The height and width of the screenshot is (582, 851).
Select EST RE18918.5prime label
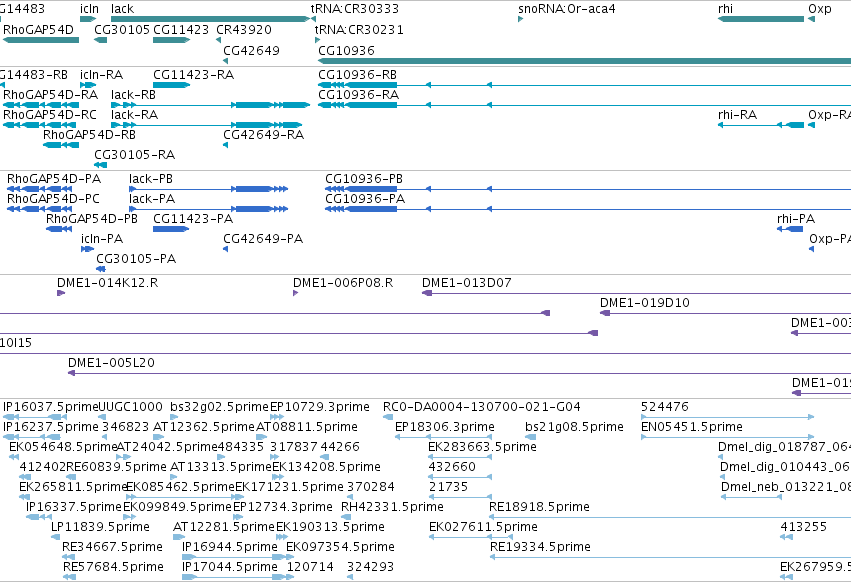[x=539, y=507]
